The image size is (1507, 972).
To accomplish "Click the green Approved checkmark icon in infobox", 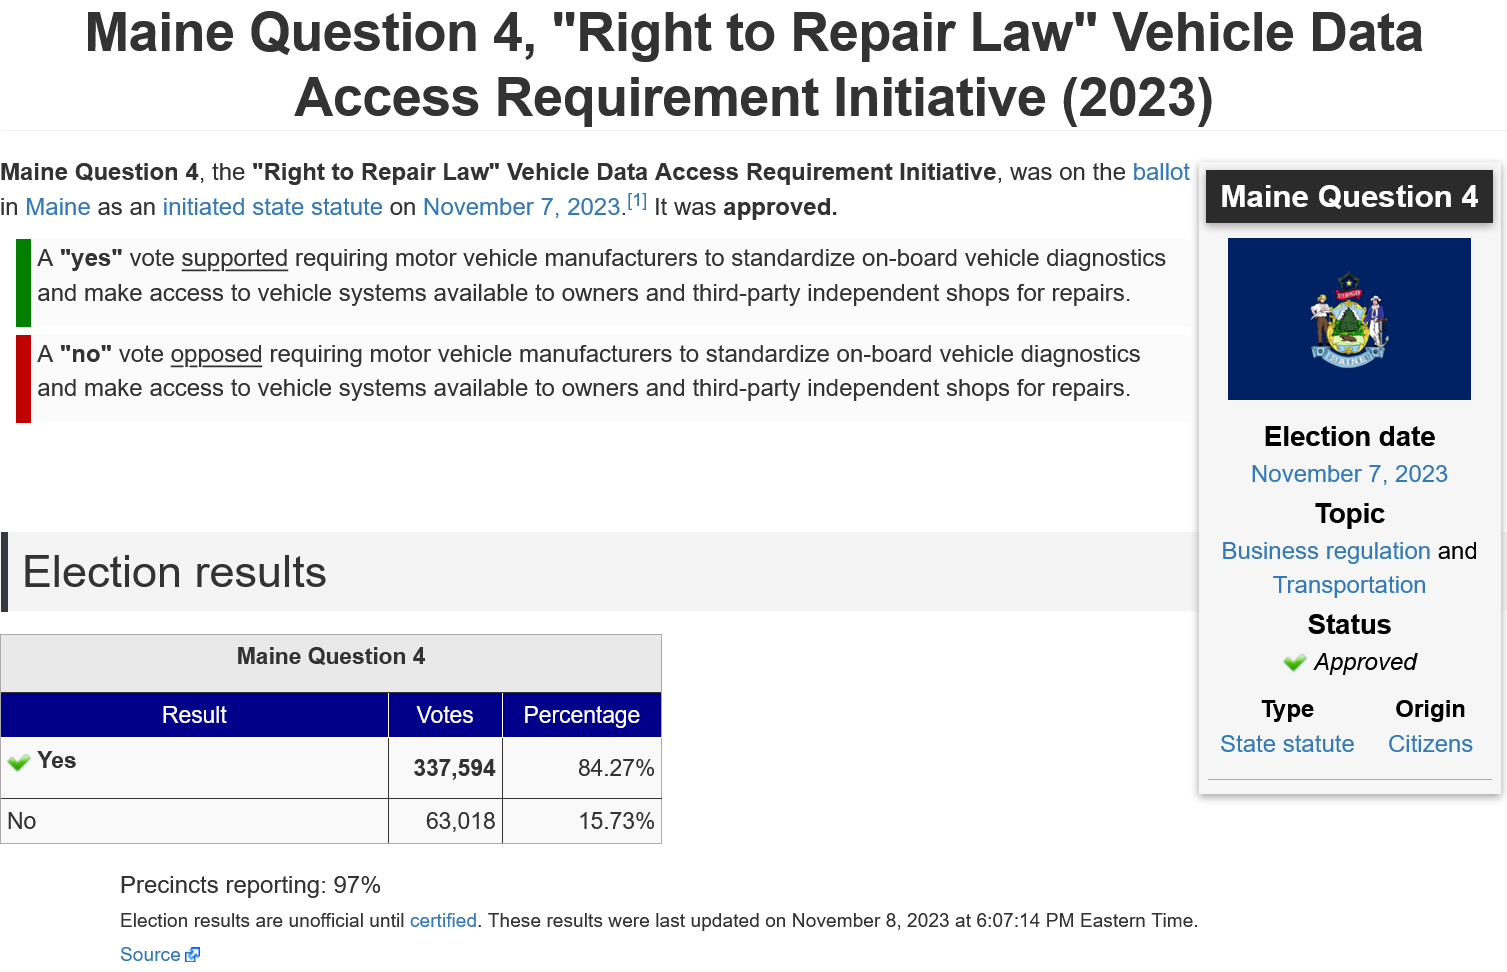I will [x=1294, y=662].
